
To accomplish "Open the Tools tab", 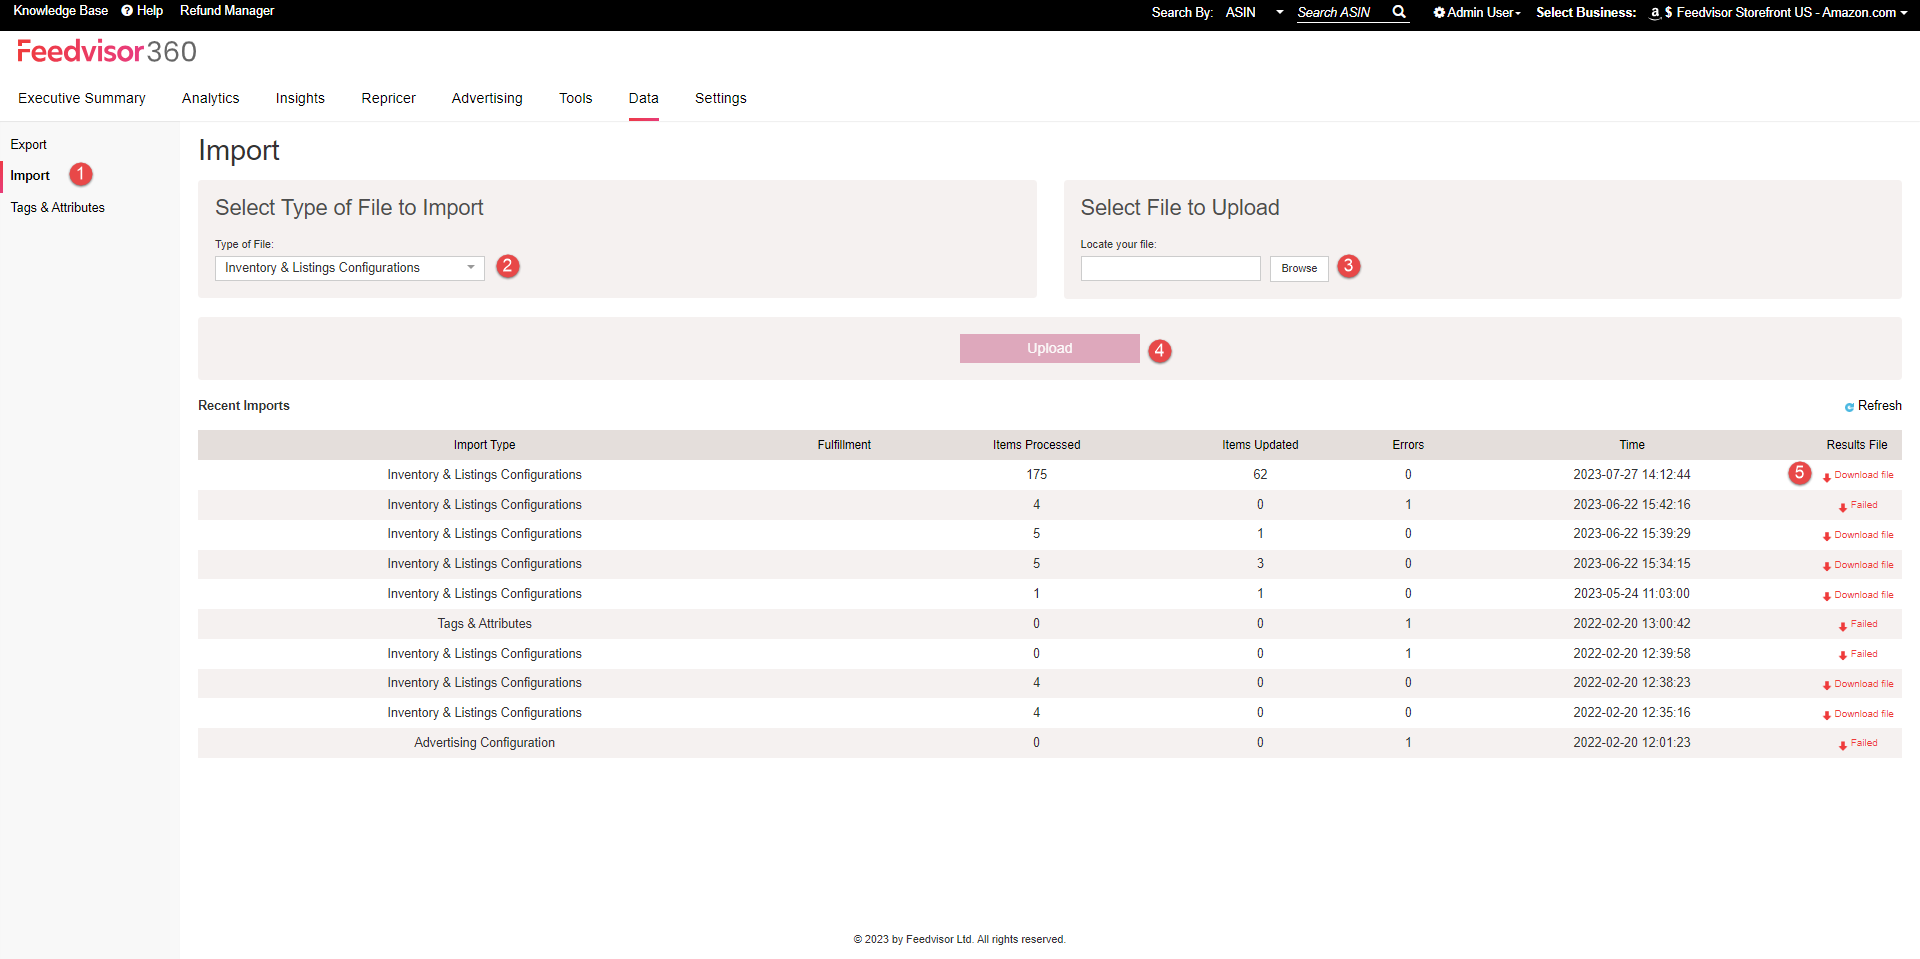I will click(x=576, y=98).
